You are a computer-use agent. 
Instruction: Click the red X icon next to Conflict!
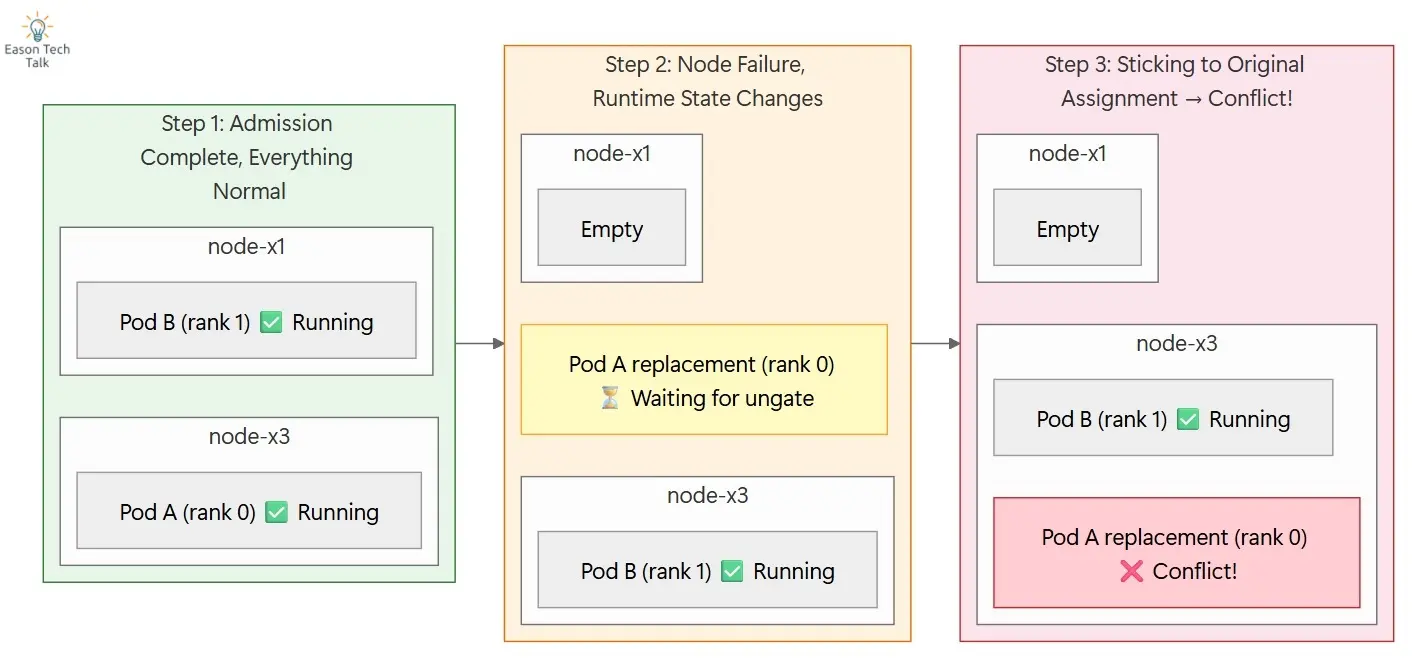click(1131, 571)
